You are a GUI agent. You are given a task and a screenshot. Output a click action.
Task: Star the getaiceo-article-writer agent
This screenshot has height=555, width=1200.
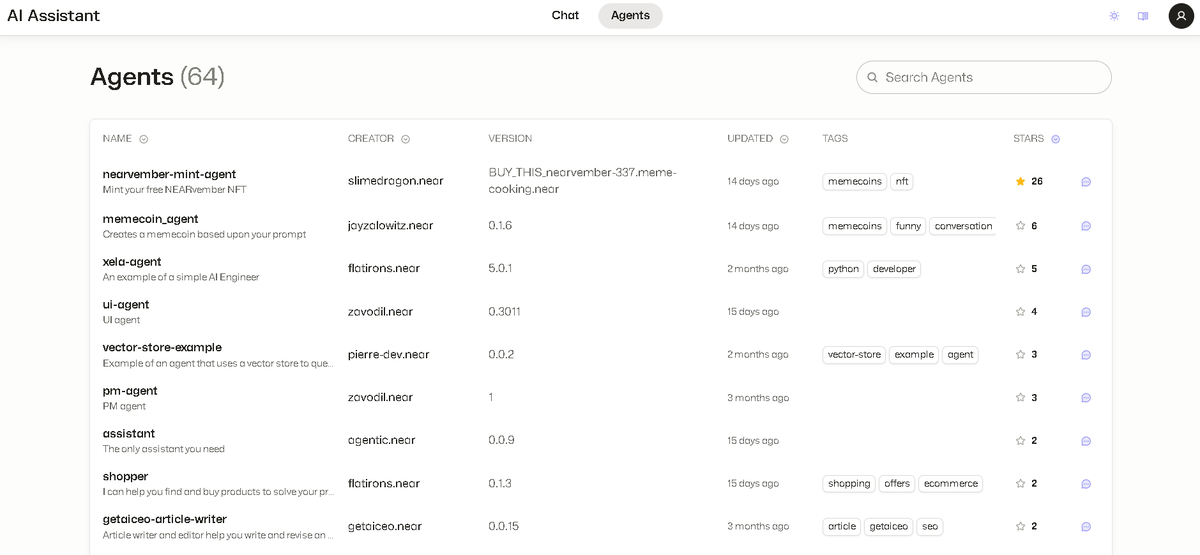(1020, 527)
